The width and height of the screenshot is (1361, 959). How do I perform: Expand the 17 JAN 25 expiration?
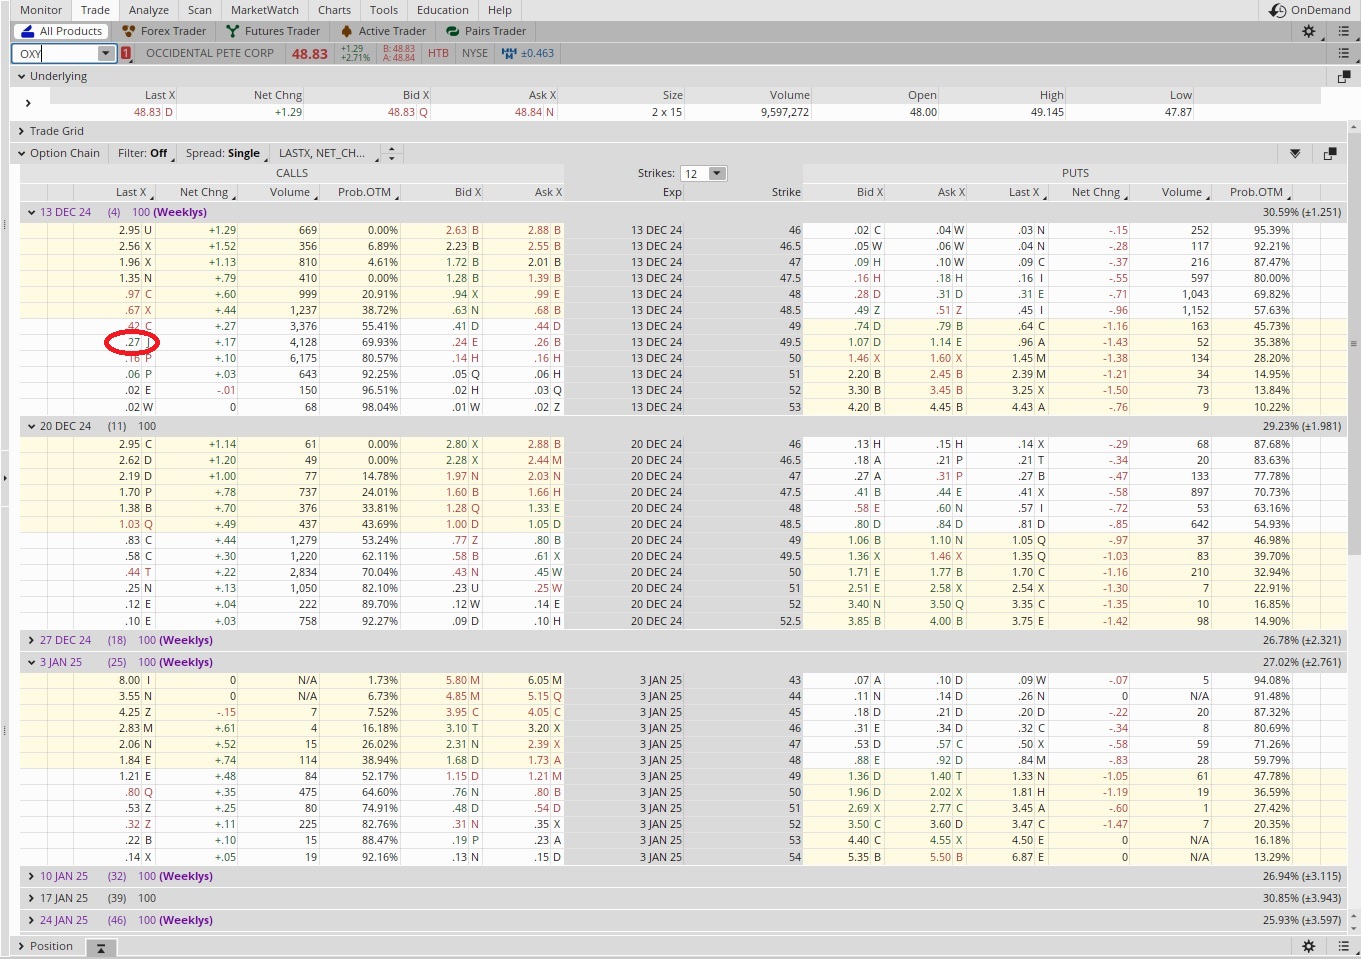[x=32, y=898]
